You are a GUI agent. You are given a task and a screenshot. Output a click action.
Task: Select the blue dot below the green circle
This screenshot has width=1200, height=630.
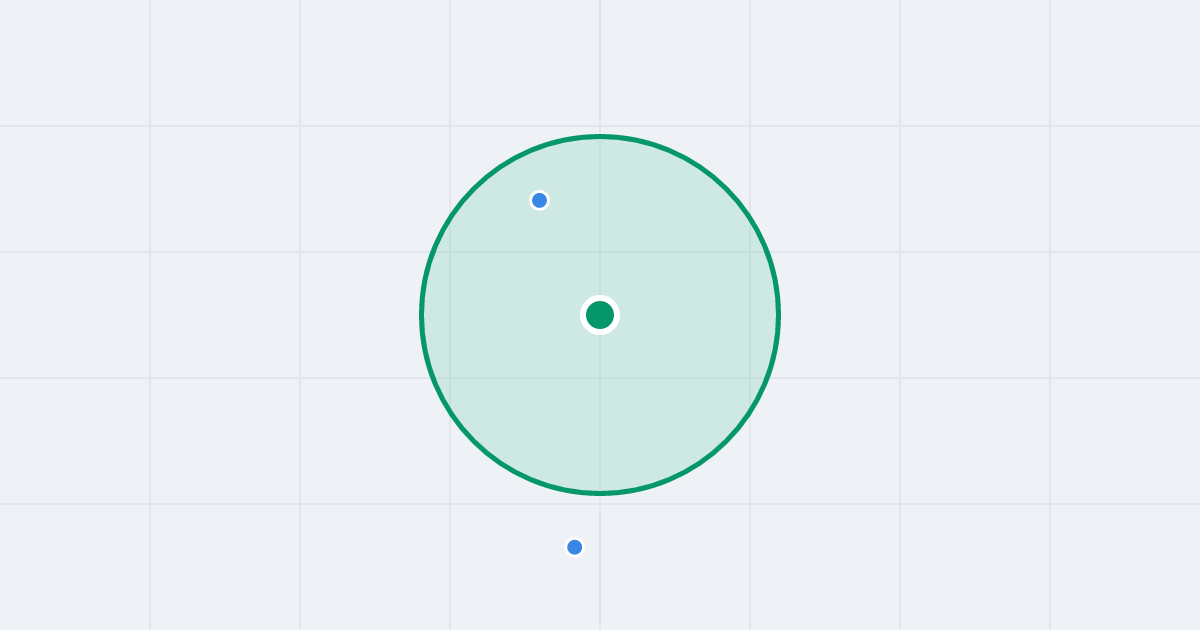[574, 547]
